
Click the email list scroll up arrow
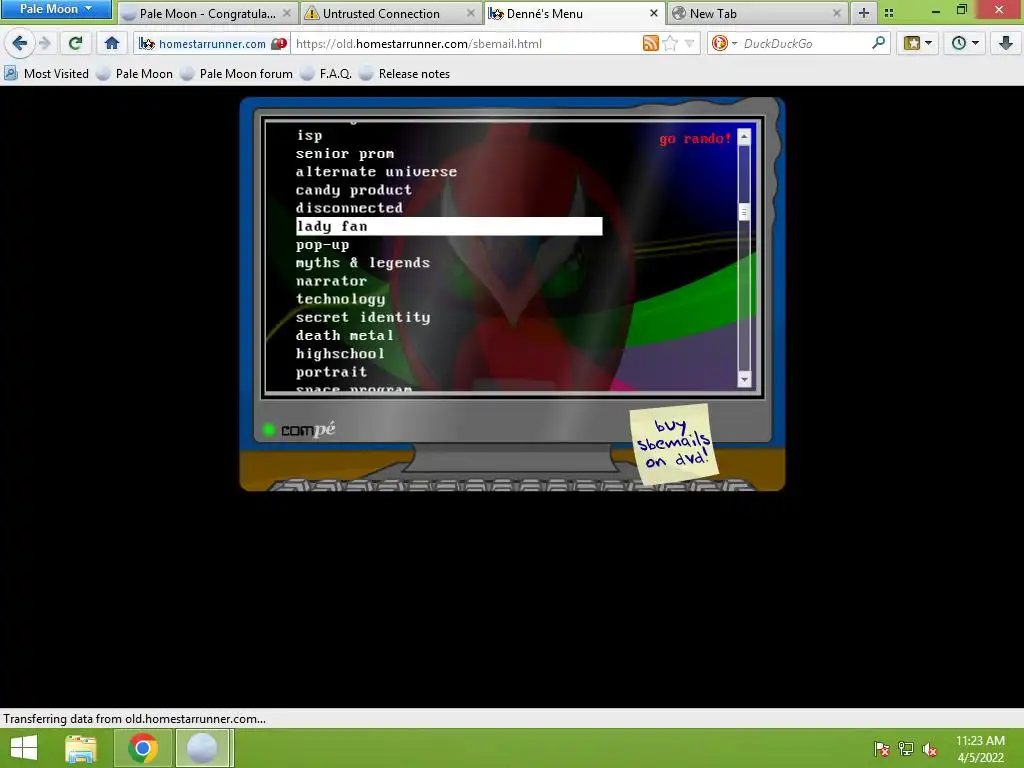coord(744,136)
